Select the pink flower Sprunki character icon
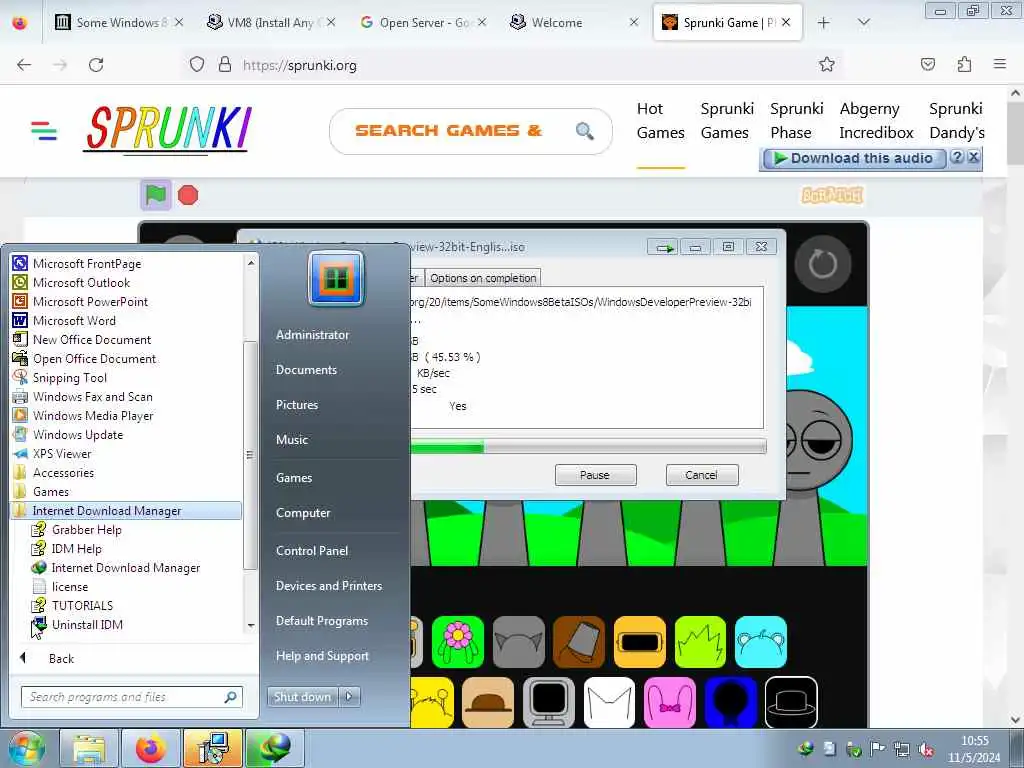 (458, 641)
